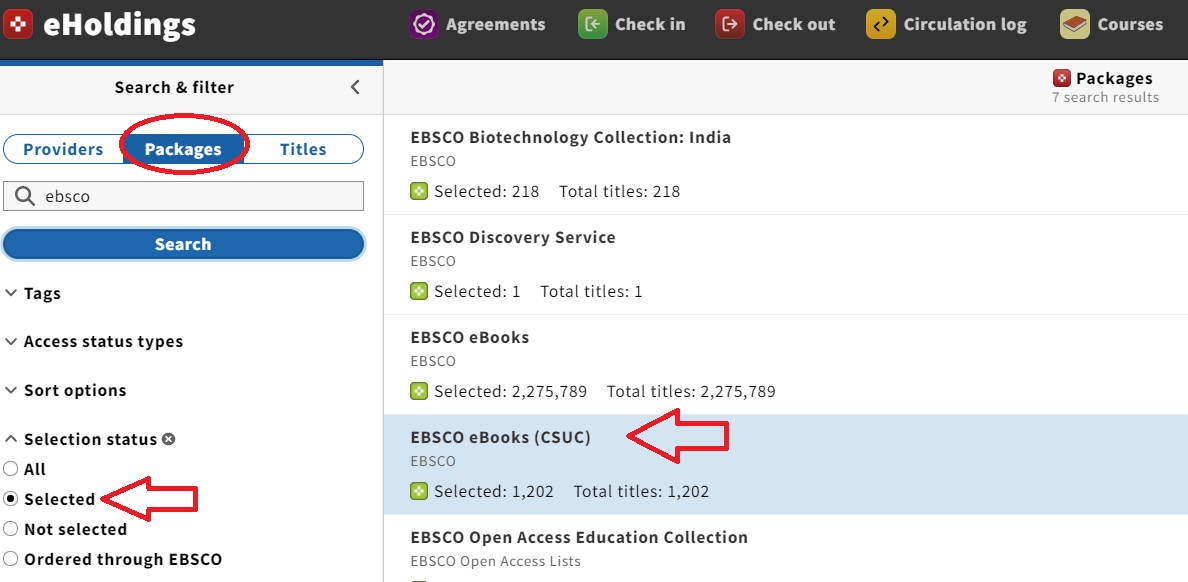This screenshot has height=582, width=1188.
Task: Click the 7 search results text
Action: (1105, 97)
